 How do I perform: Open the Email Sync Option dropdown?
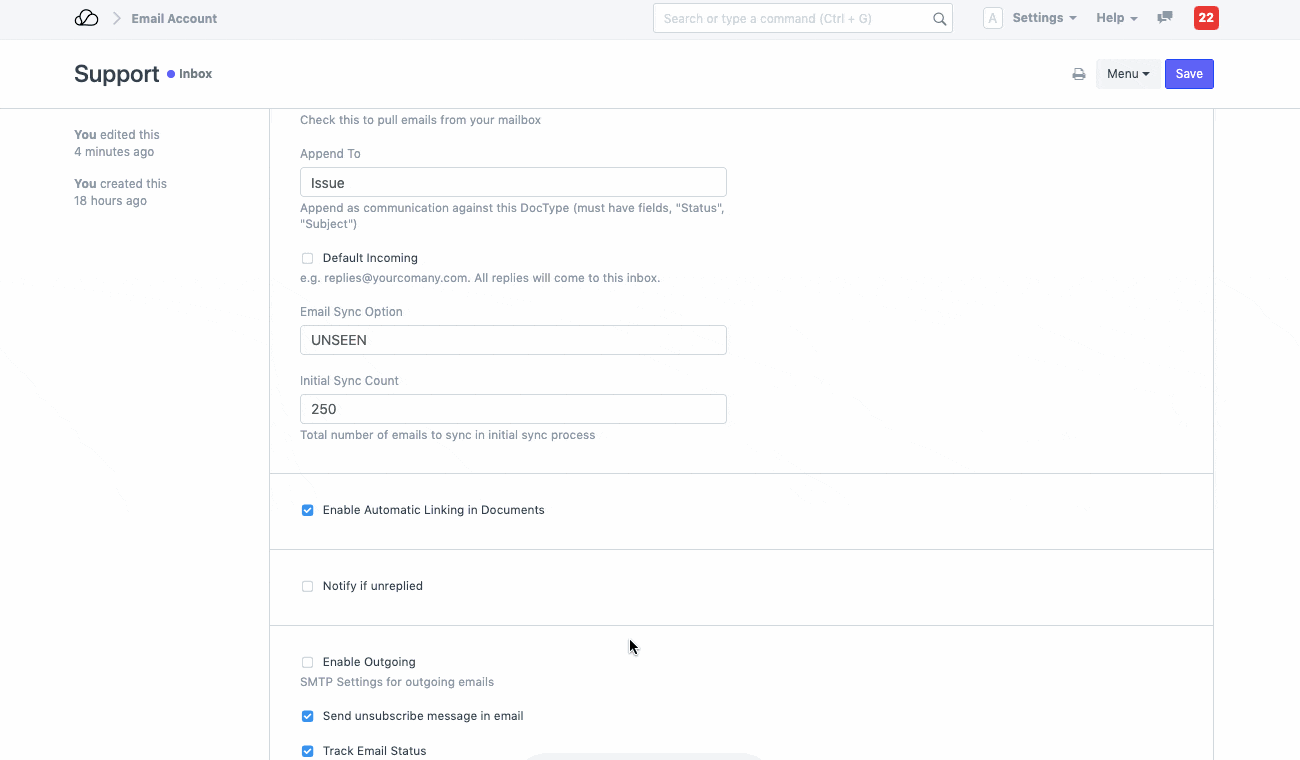click(513, 340)
